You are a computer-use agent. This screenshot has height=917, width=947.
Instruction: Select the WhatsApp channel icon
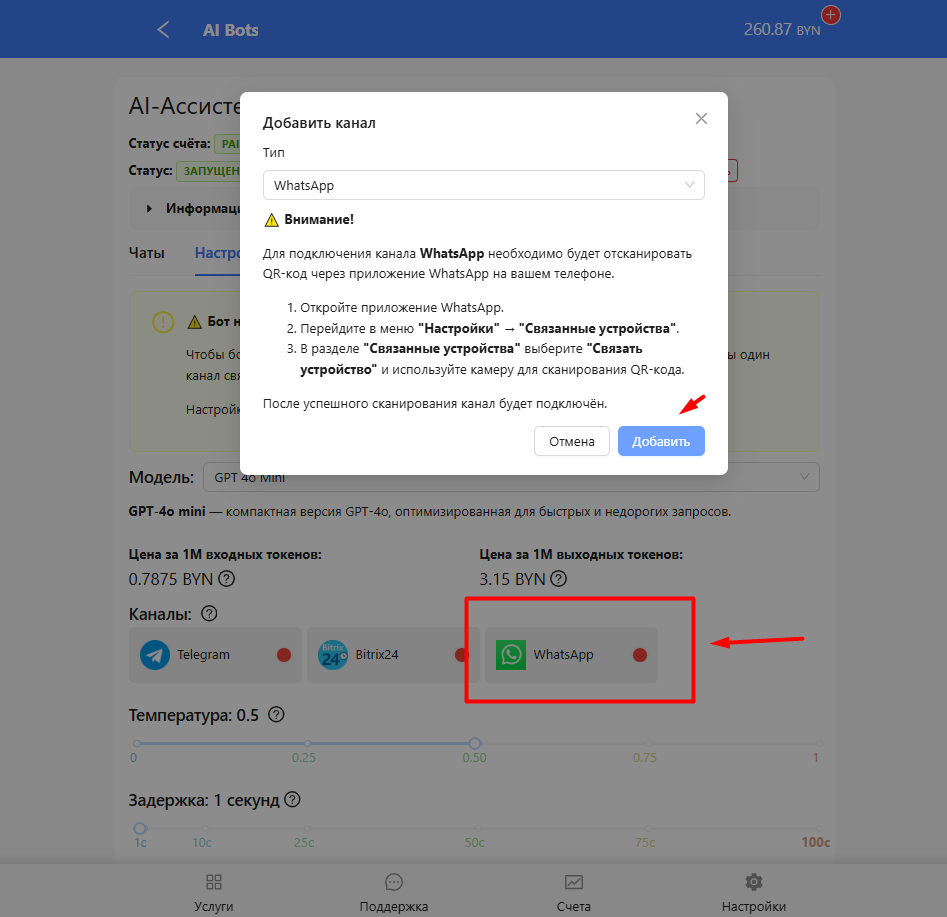point(511,655)
